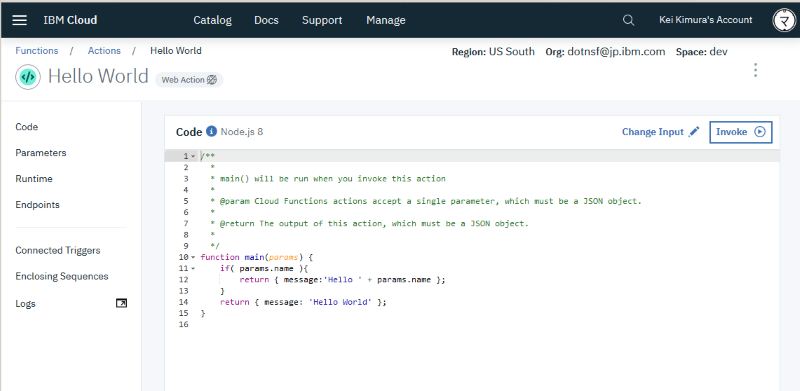800x391 pixels.
Task: Click line number 16 in the gutter
Action: coord(184,325)
